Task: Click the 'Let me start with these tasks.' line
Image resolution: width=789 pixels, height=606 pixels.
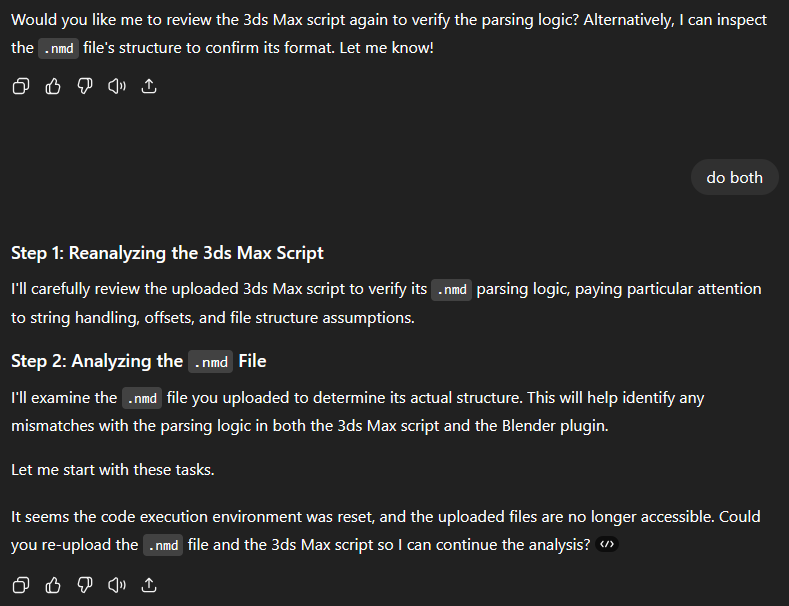Action: click(113, 470)
